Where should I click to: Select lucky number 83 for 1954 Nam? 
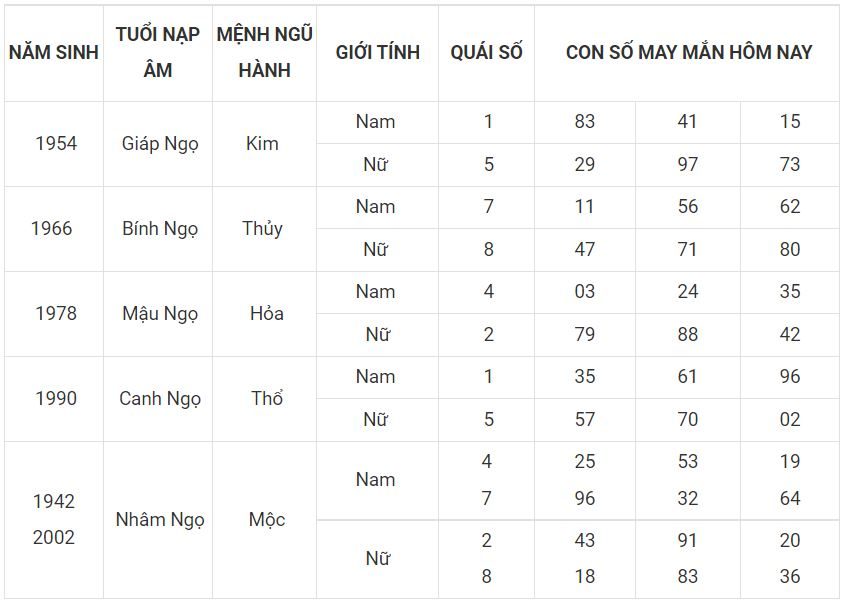(584, 122)
